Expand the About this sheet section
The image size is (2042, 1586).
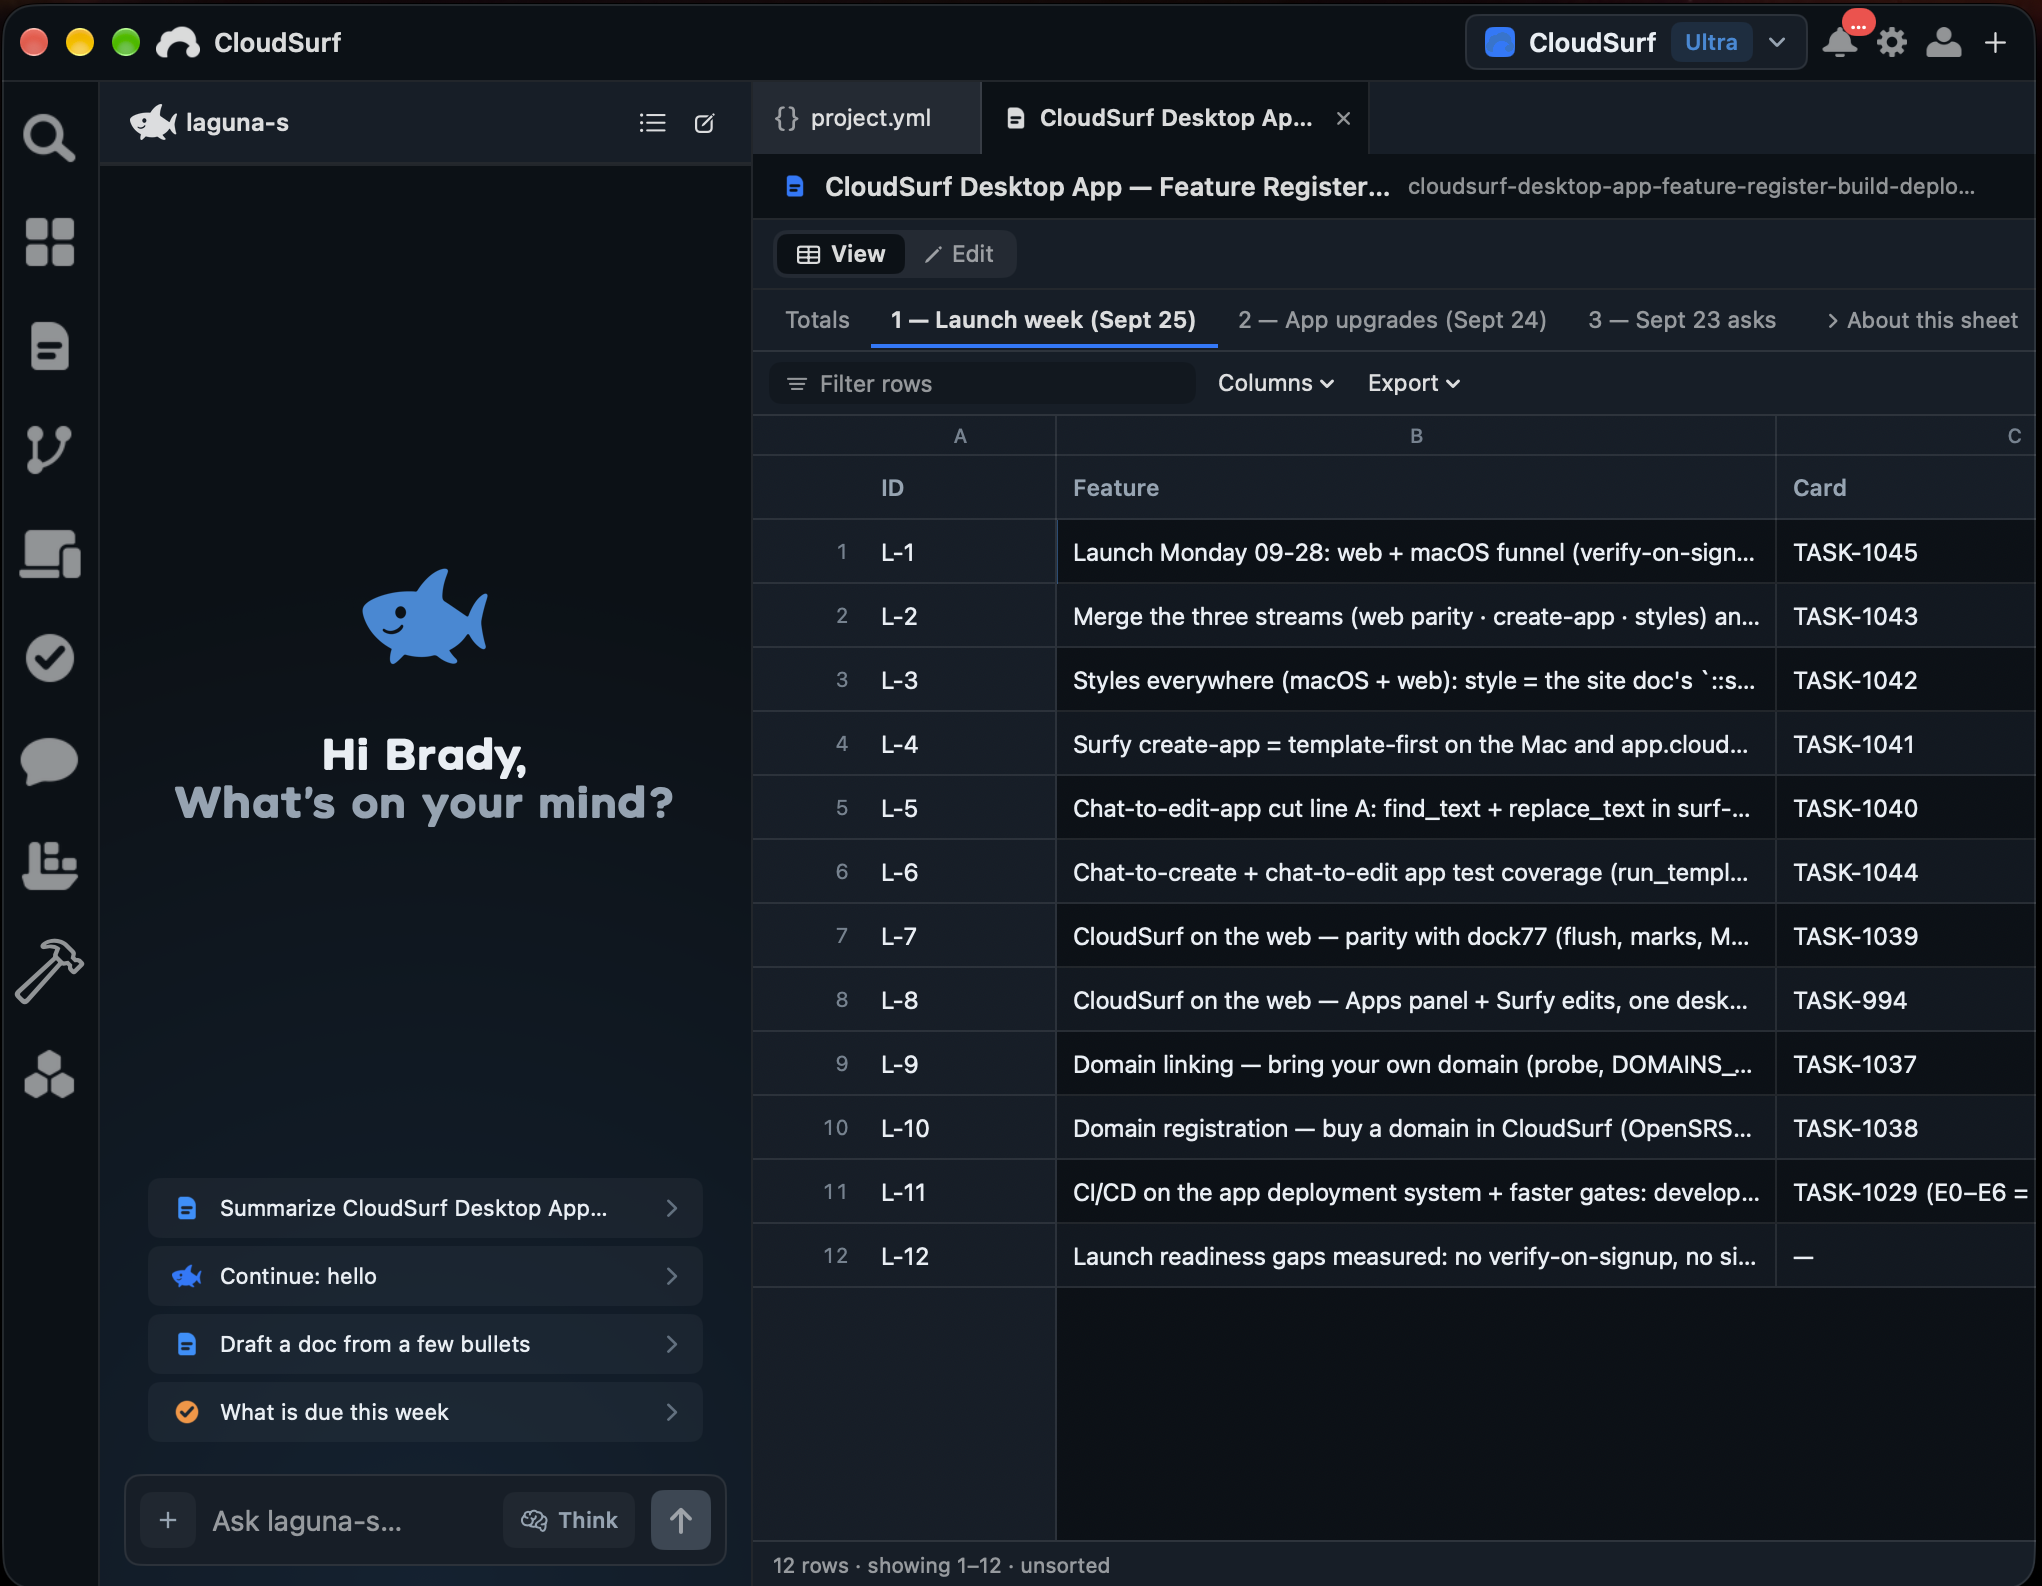[x=1921, y=320]
